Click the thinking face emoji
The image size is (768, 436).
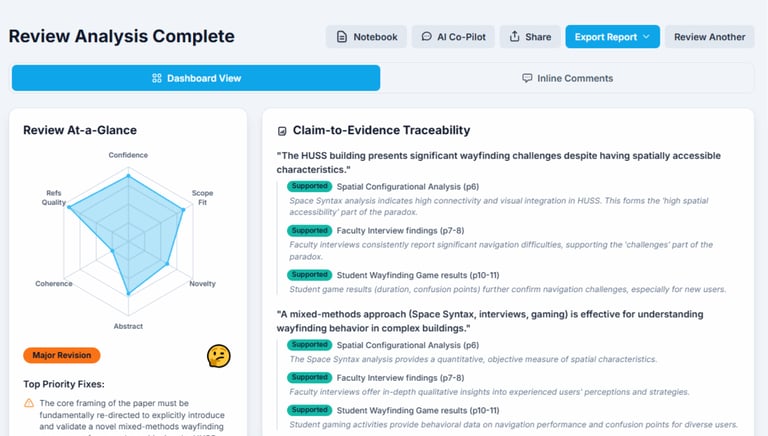tap(219, 355)
